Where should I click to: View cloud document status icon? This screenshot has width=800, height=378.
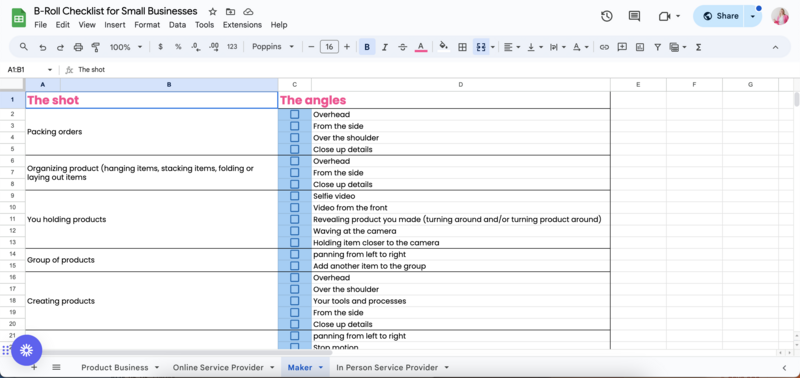[x=248, y=11]
